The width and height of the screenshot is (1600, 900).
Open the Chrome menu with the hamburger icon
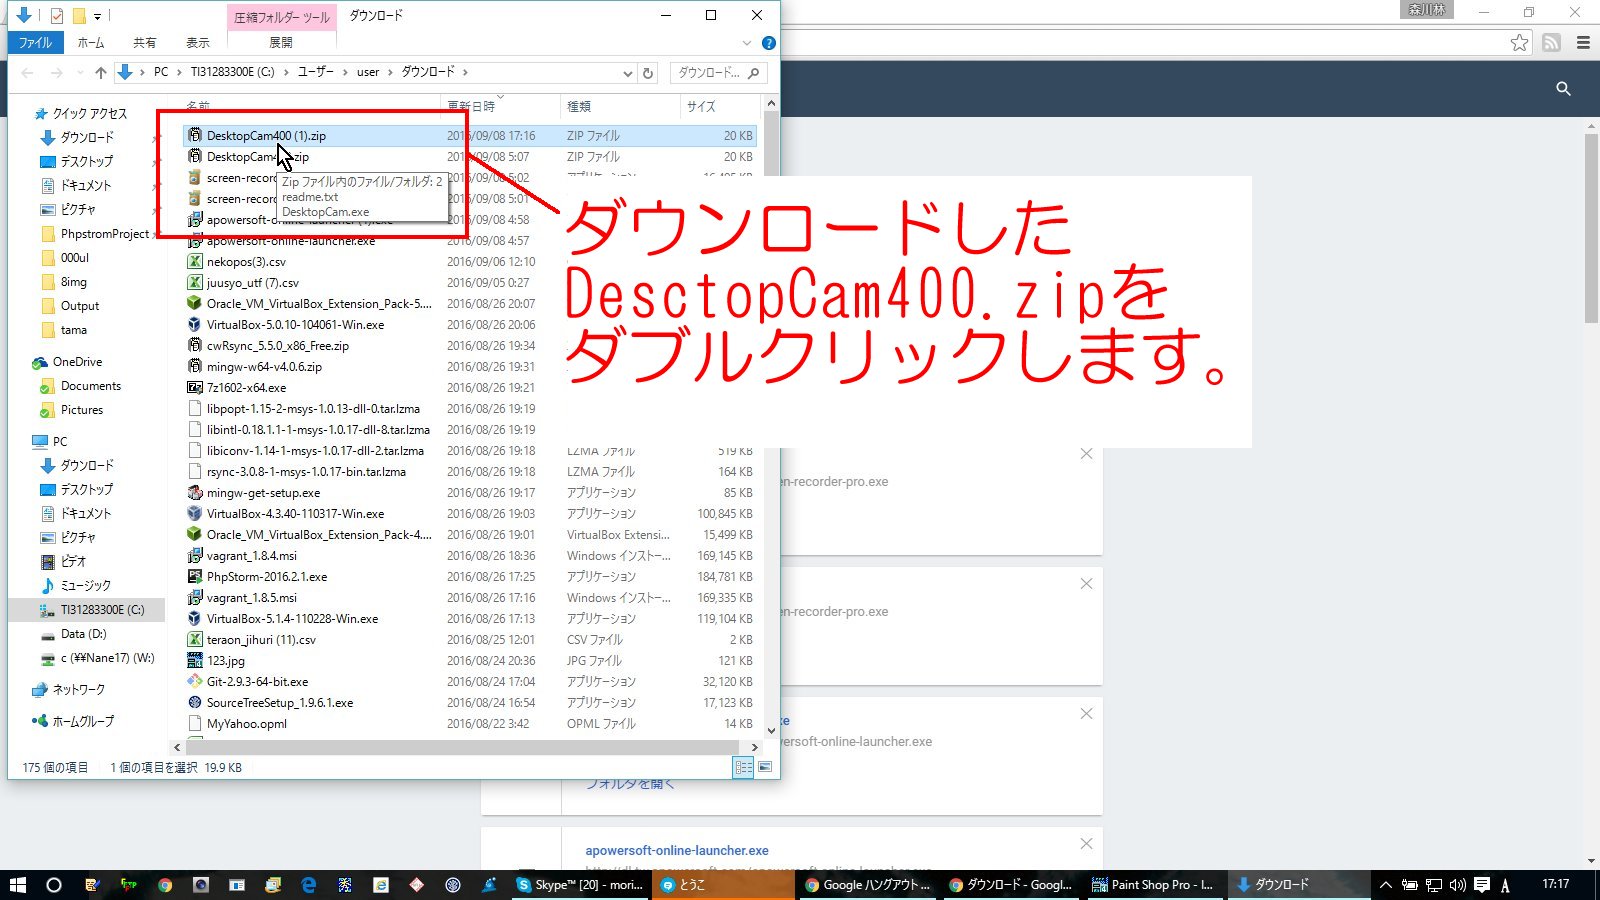[x=1583, y=42]
